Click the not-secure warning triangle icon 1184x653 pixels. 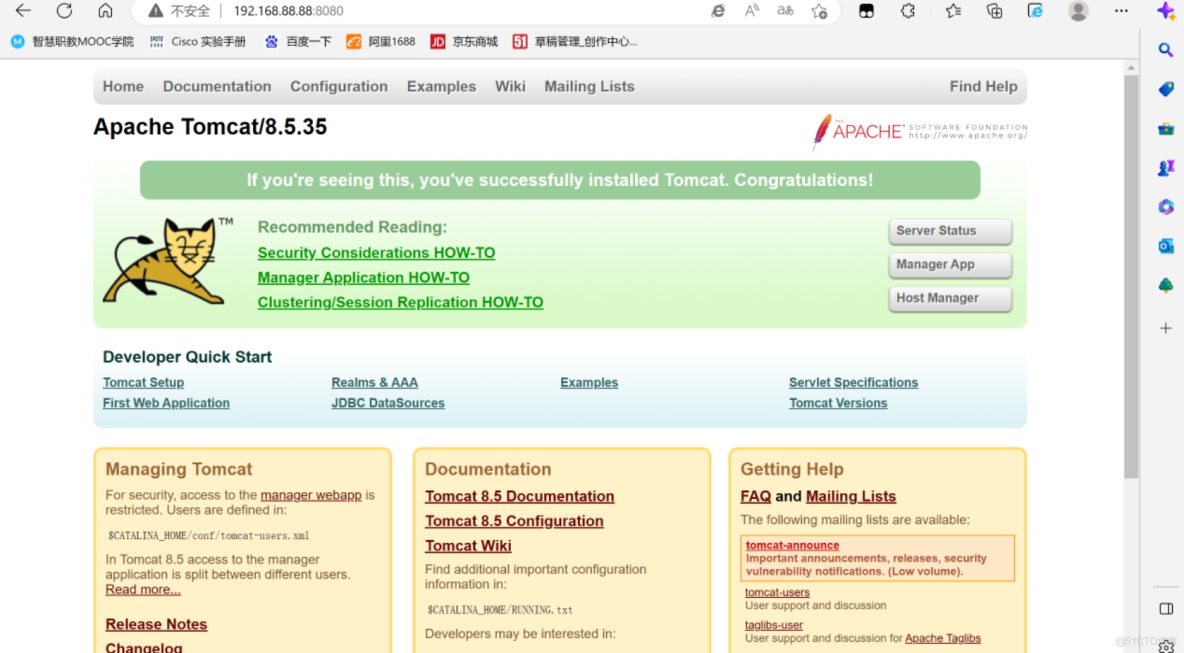point(156,11)
